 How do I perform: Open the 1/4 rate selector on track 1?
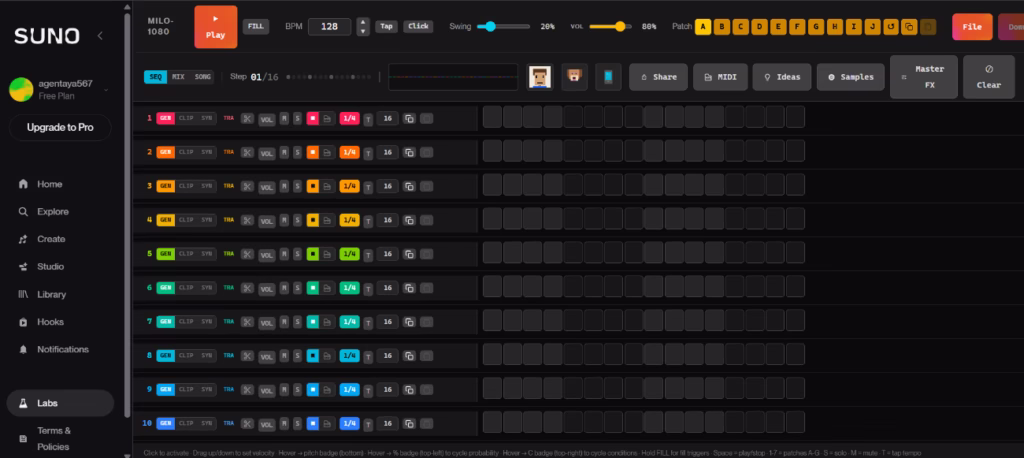click(x=349, y=118)
